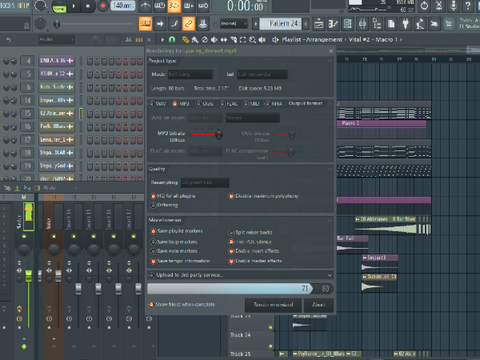Open the Tail dropdown in Project type
Viewport: 480px width, 360px height.
pos(262,74)
